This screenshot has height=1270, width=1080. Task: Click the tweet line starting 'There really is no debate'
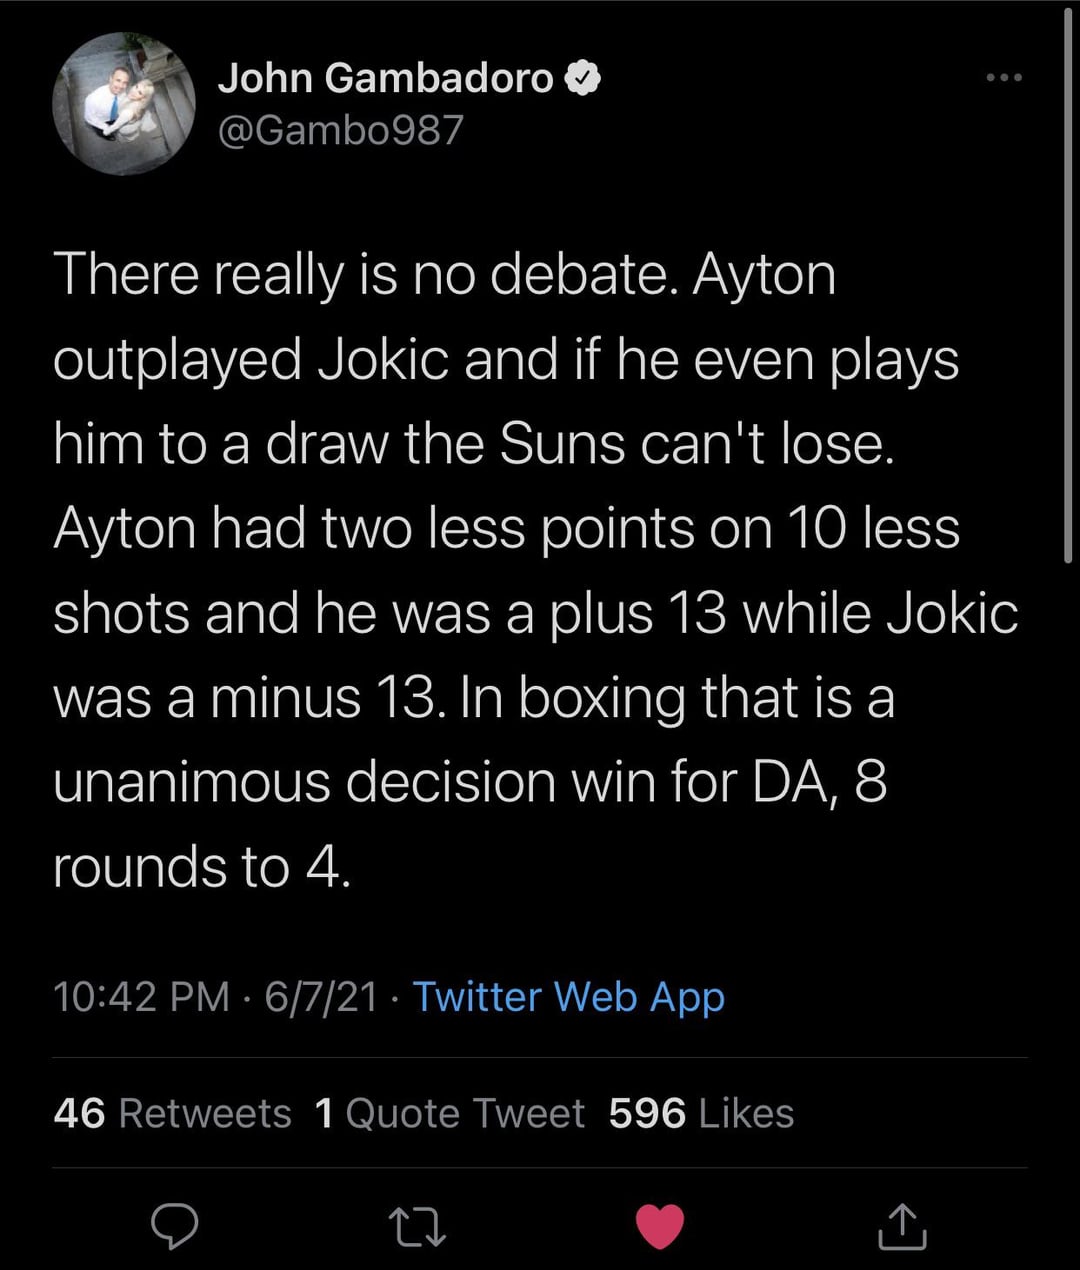[x=444, y=274]
